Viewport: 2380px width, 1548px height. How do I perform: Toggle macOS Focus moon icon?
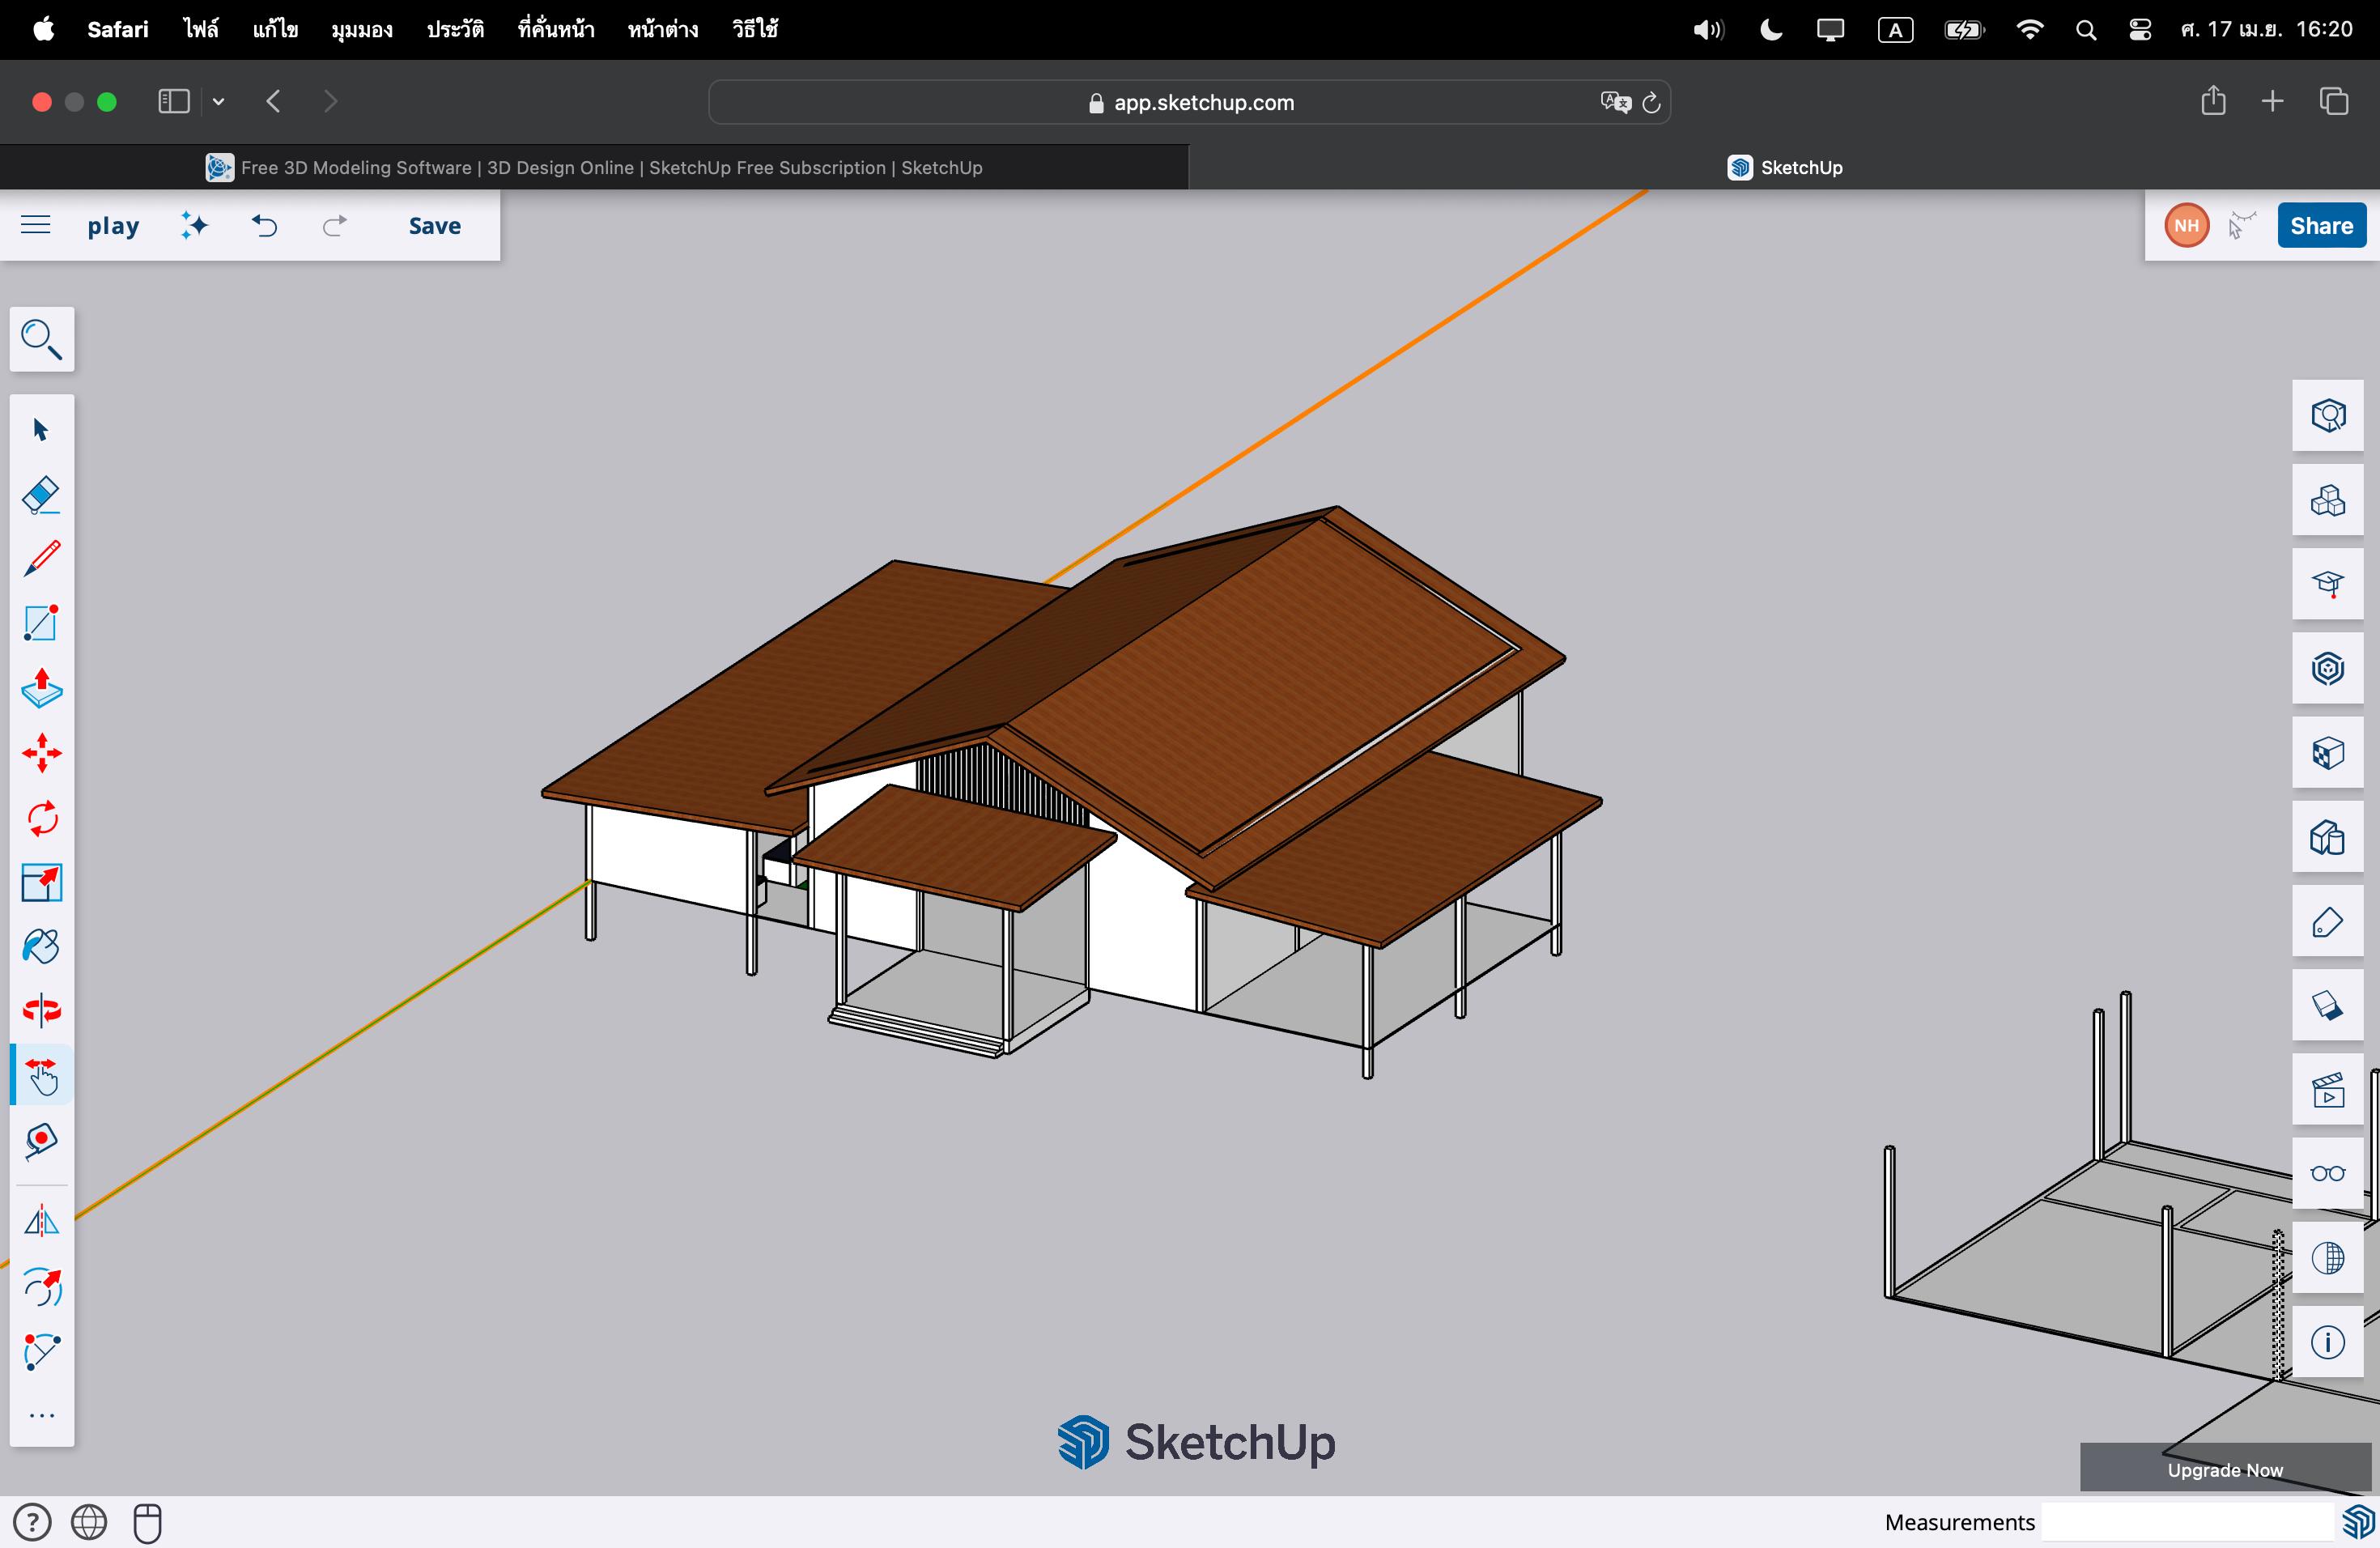1770,30
